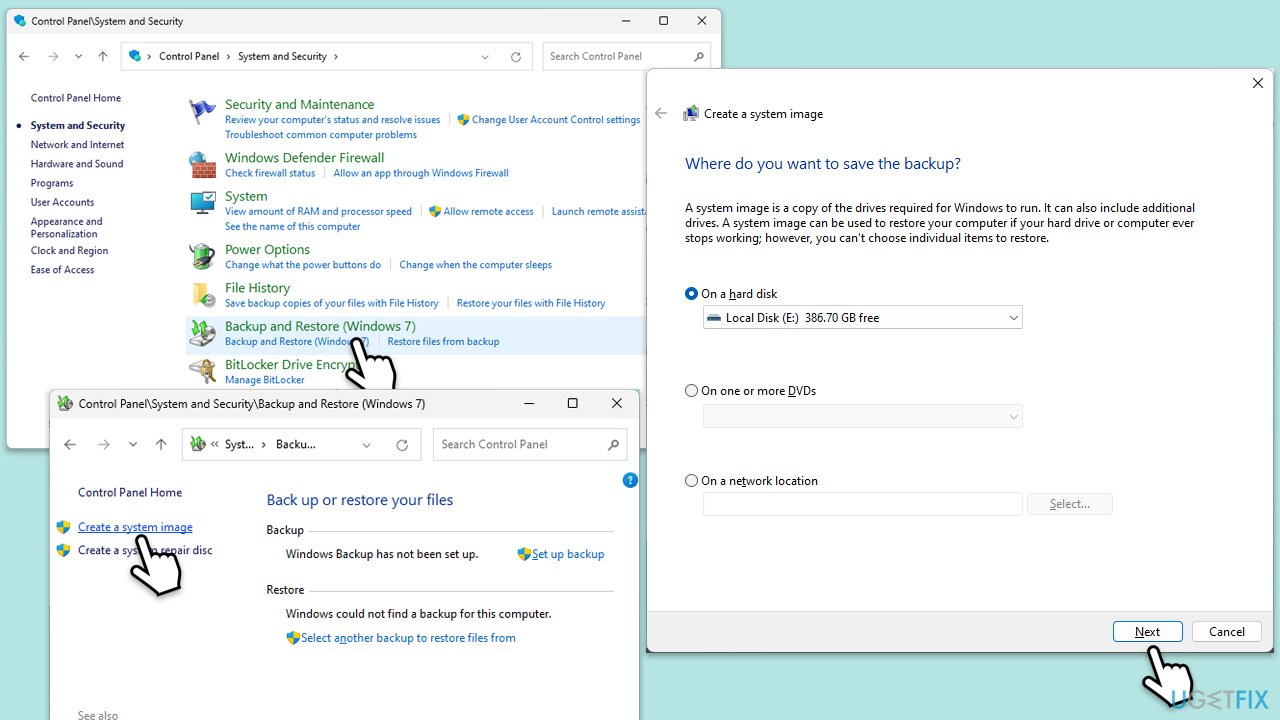Refresh the Backup and Restore window
This screenshot has height=720, width=1280.
[402, 445]
